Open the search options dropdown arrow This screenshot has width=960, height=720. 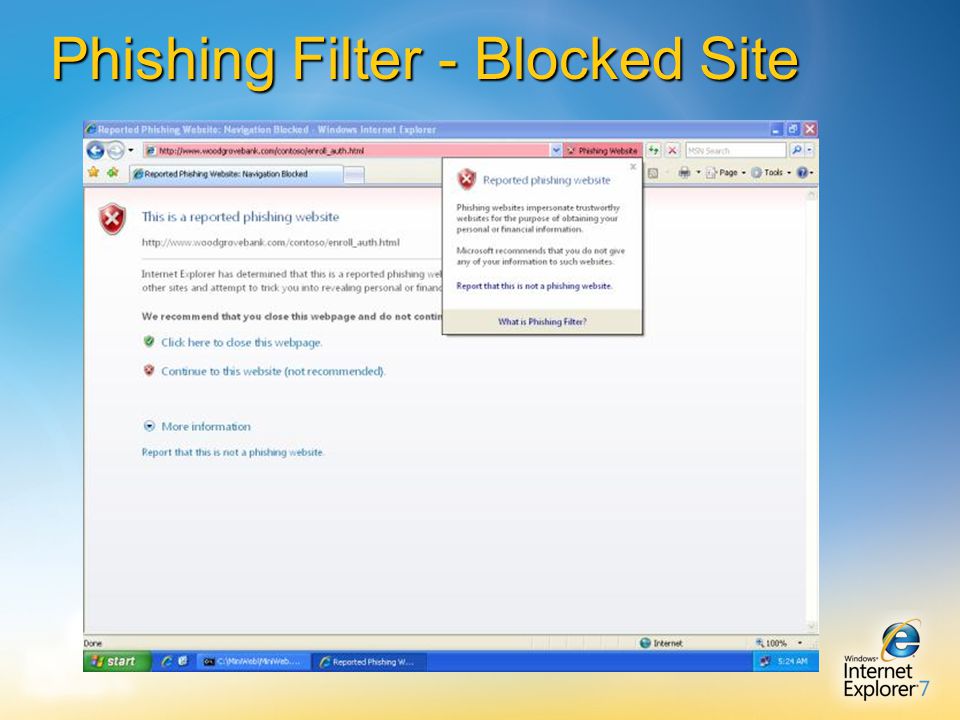click(809, 150)
